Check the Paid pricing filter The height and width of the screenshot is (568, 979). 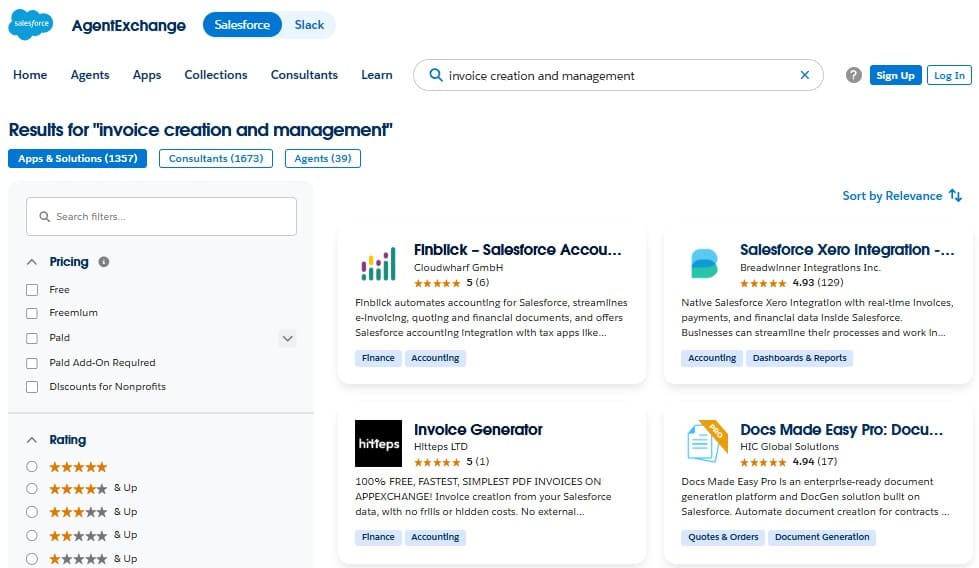[x=32, y=338]
